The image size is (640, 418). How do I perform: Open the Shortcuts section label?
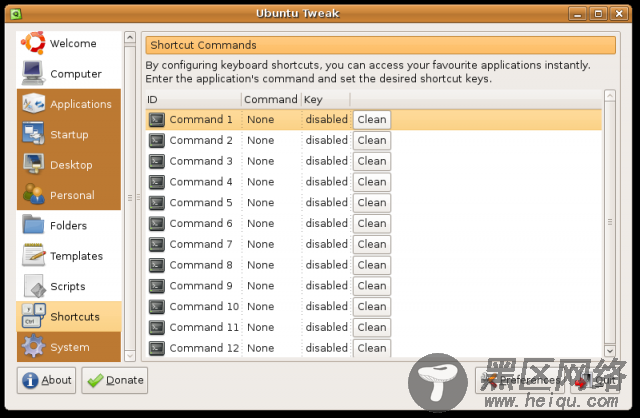(x=75, y=317)
